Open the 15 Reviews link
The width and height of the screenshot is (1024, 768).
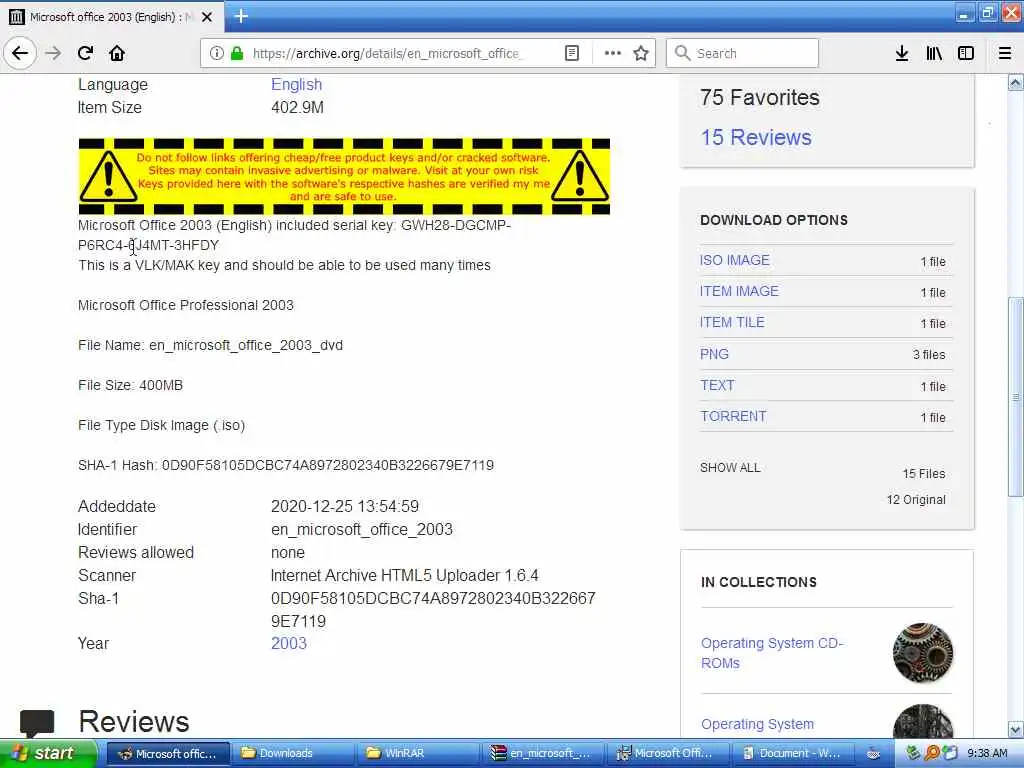[x=756, y=137]
